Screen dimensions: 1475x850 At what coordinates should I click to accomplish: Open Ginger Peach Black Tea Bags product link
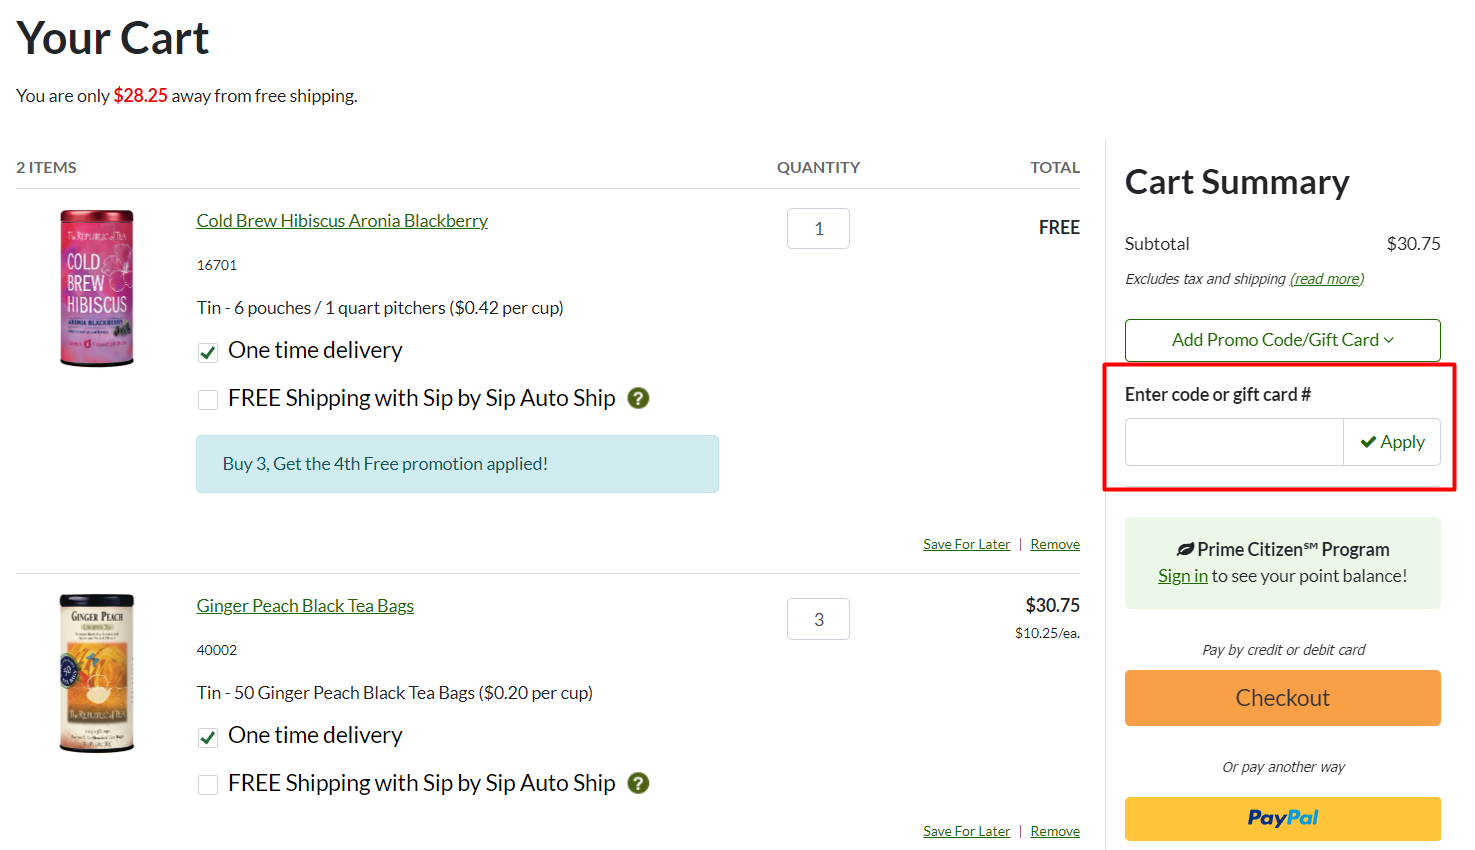pyautogui.click(x=305, y=606)
